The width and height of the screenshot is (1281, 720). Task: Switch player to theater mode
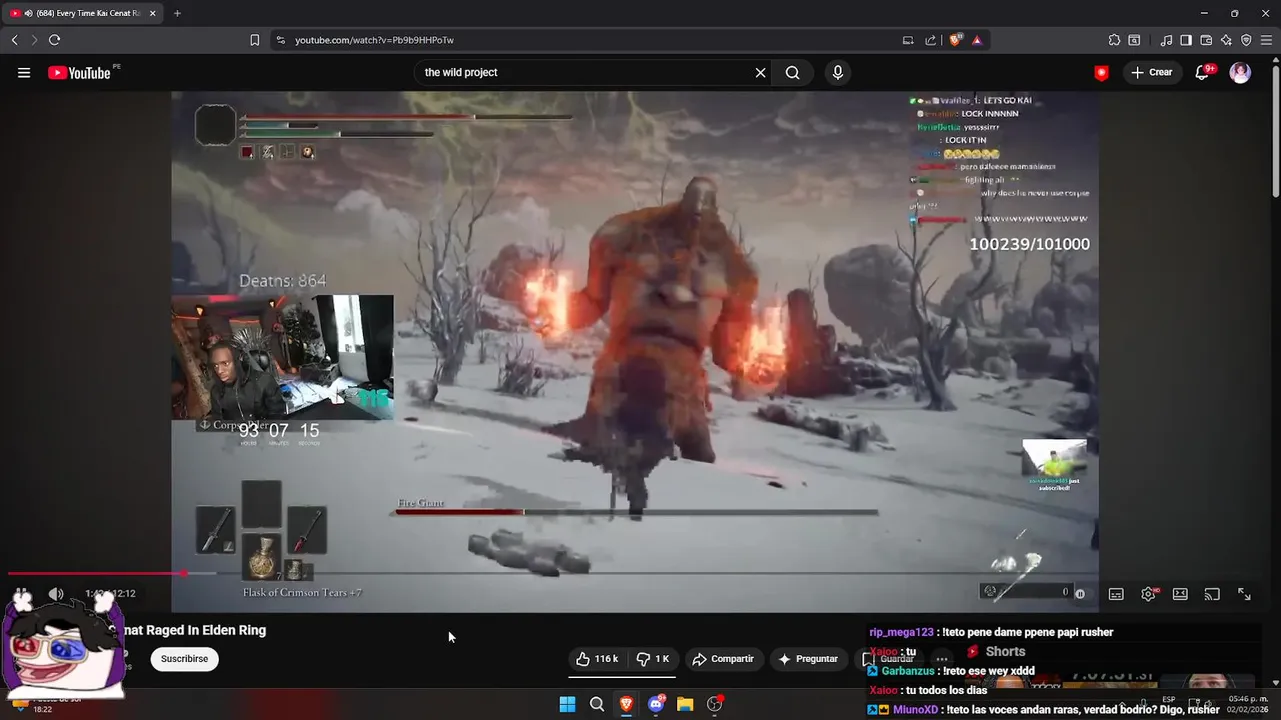[x=1180, y=594]
